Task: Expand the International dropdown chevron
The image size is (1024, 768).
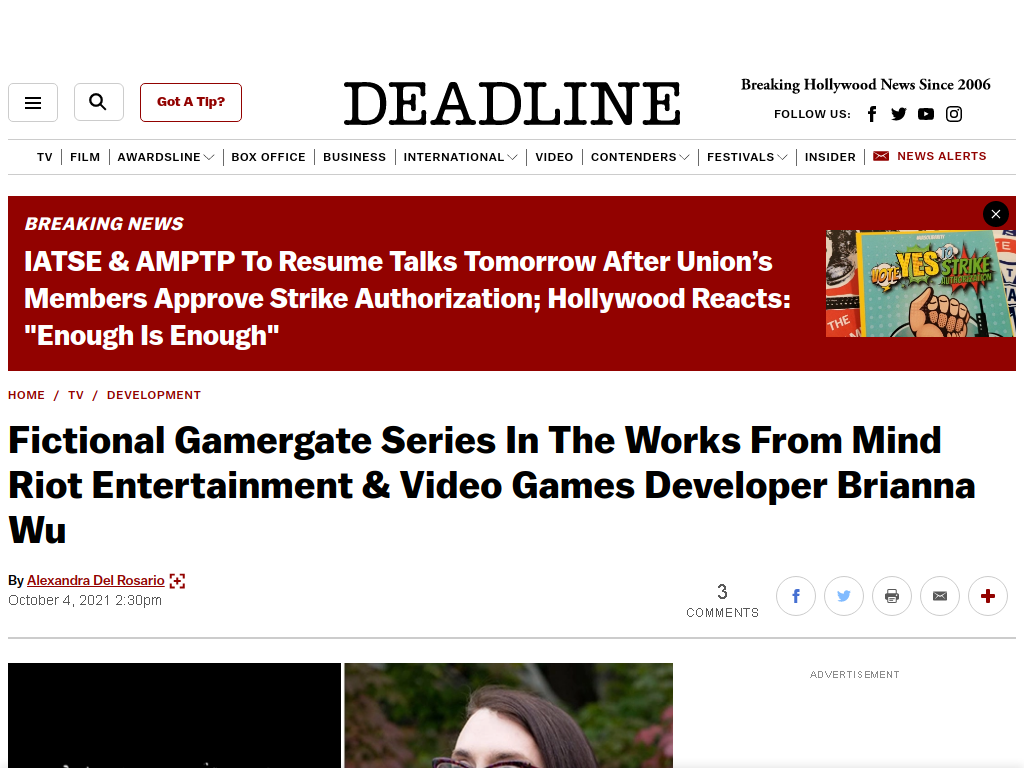Action: point(513,157)
